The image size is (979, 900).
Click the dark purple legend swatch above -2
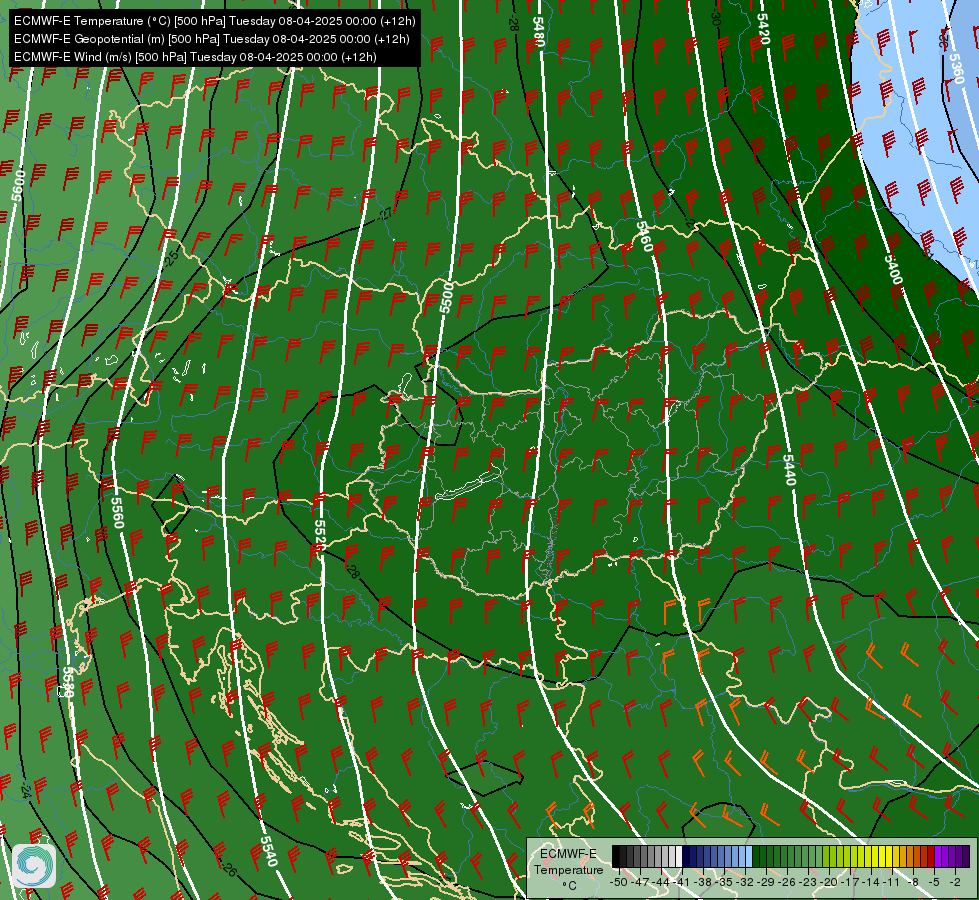[x=966, y=856]
